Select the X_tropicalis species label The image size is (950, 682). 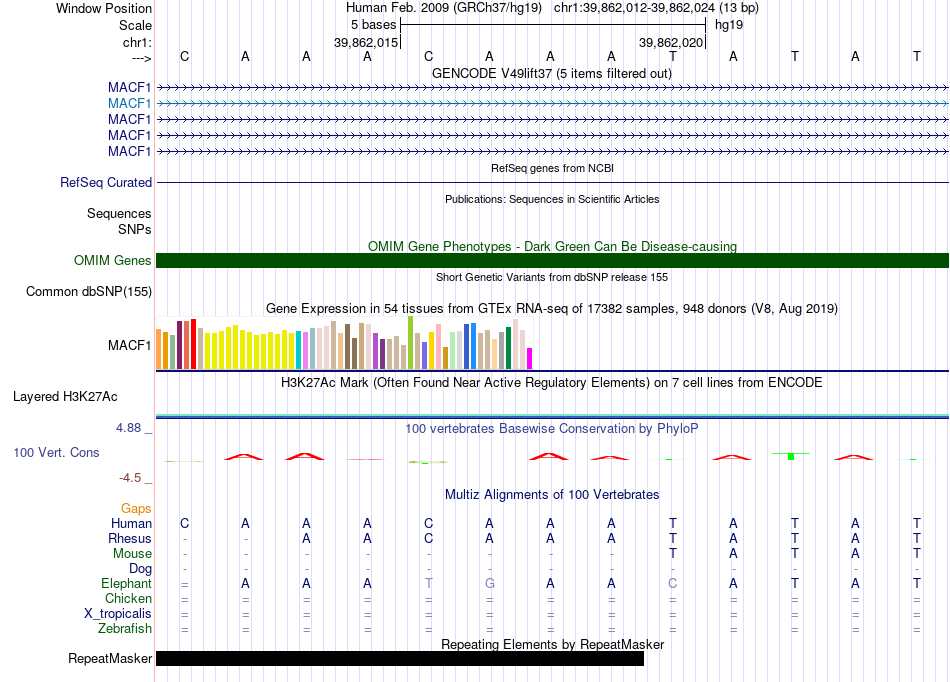coord(118,614)
